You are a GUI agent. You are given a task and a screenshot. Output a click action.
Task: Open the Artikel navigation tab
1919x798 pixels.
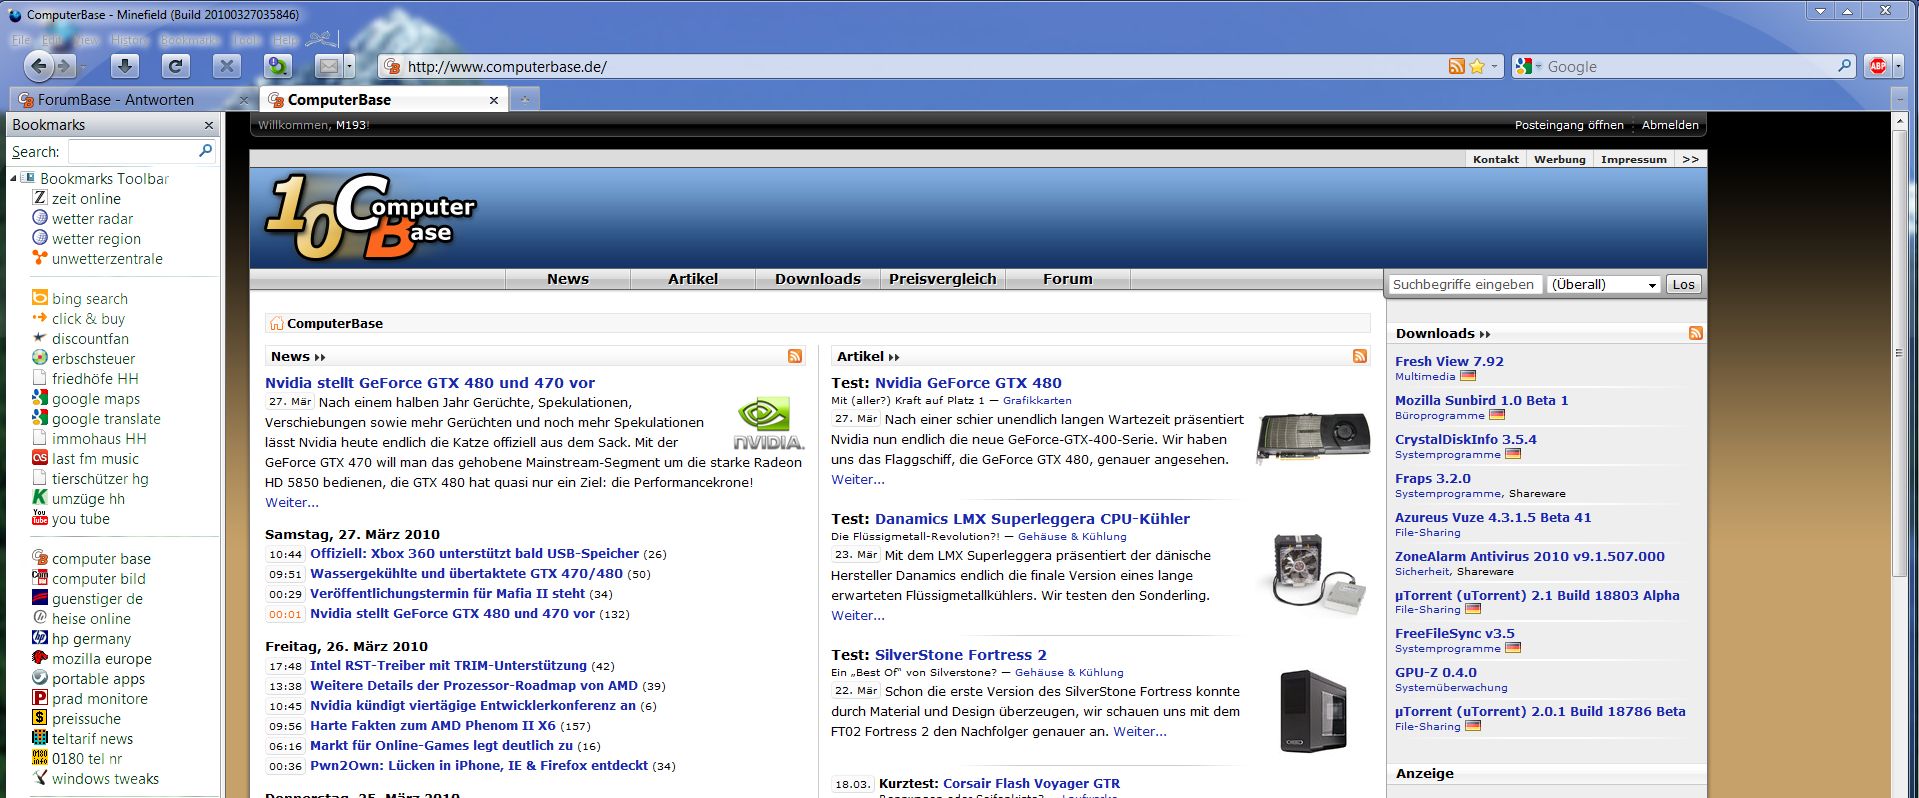pos(693,279)
